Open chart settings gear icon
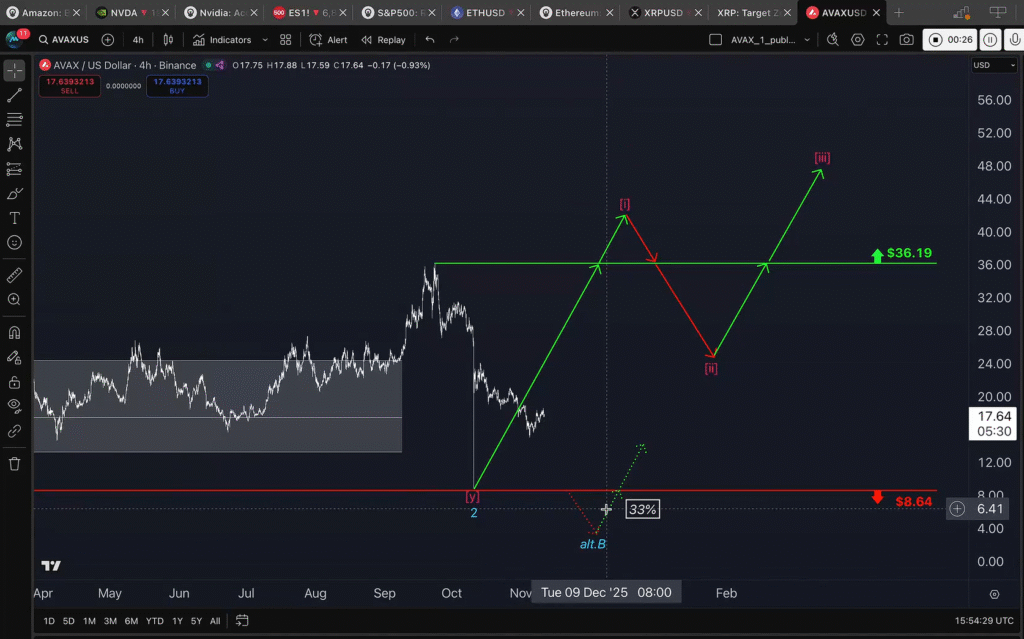This screenshot has height=639, width=1024. [x=858, y=40]
